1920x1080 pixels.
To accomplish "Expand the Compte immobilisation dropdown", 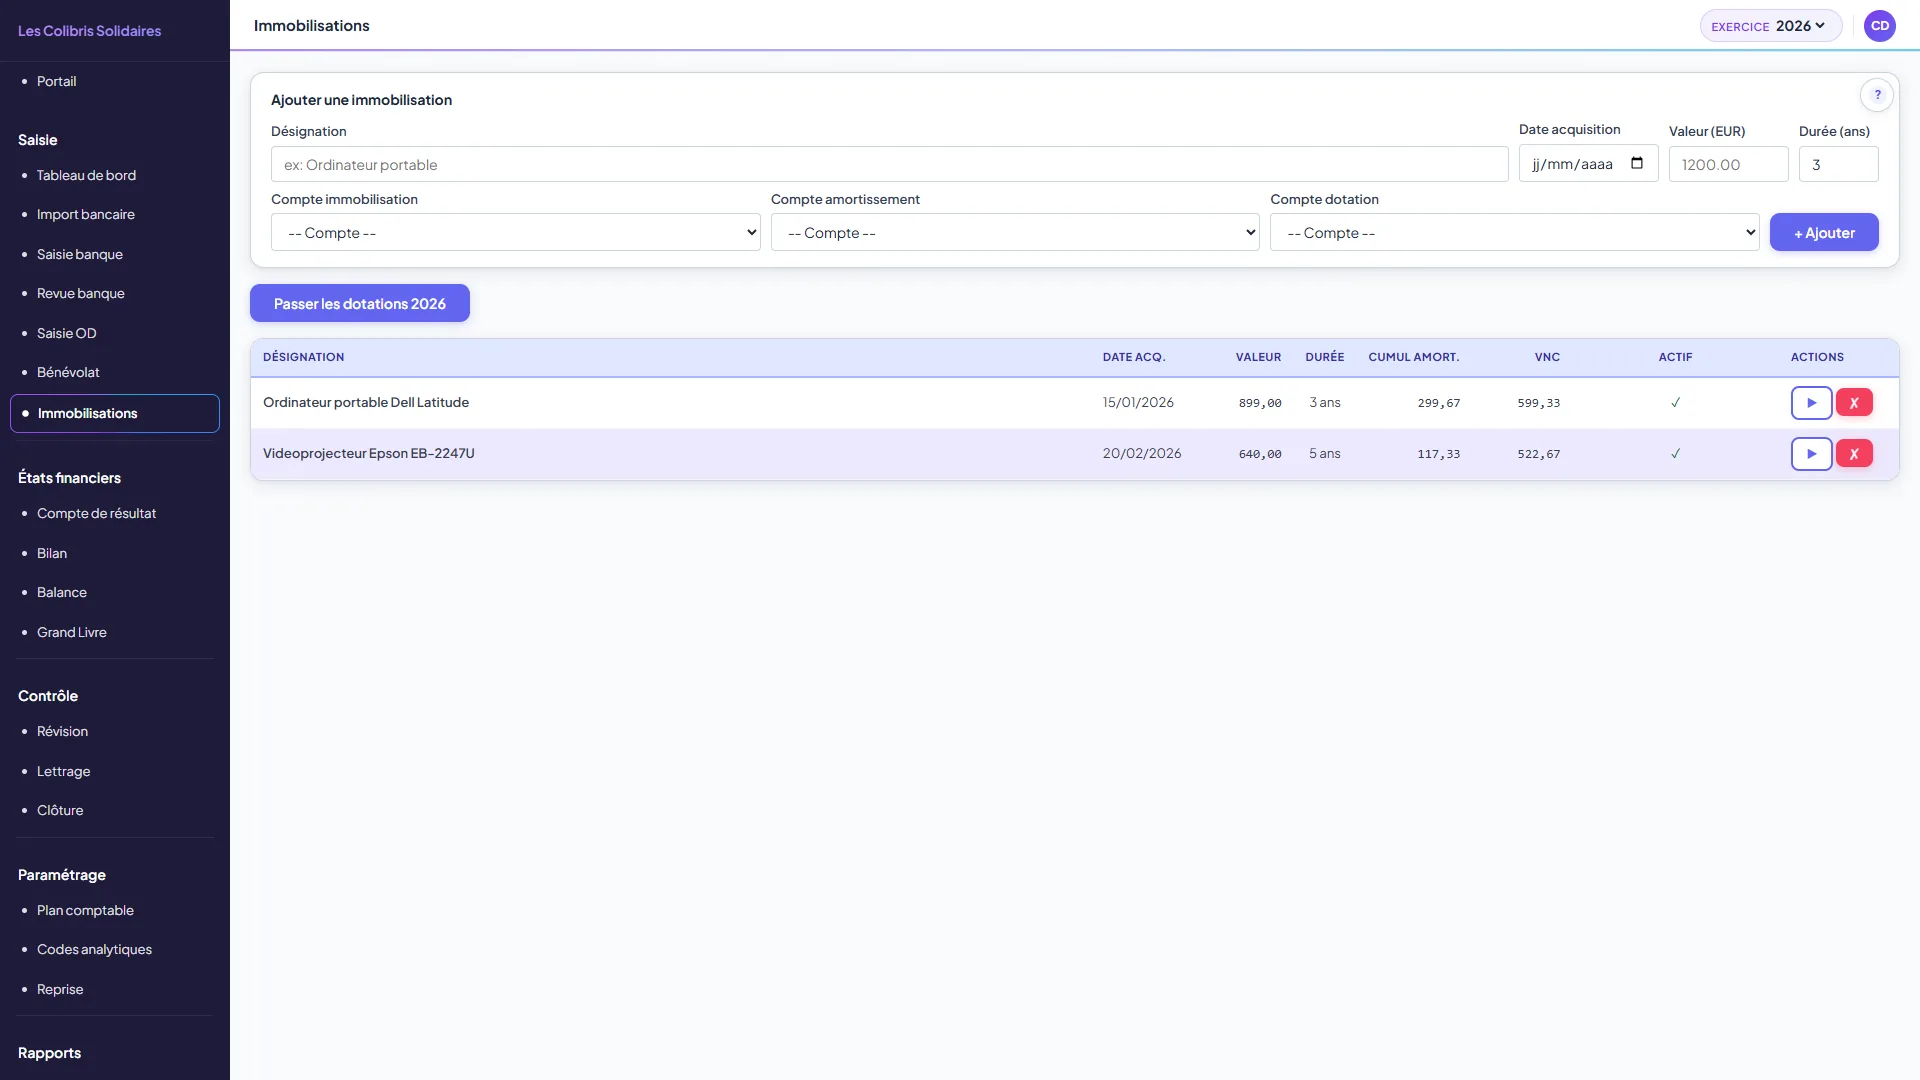I will pos(515,233).
